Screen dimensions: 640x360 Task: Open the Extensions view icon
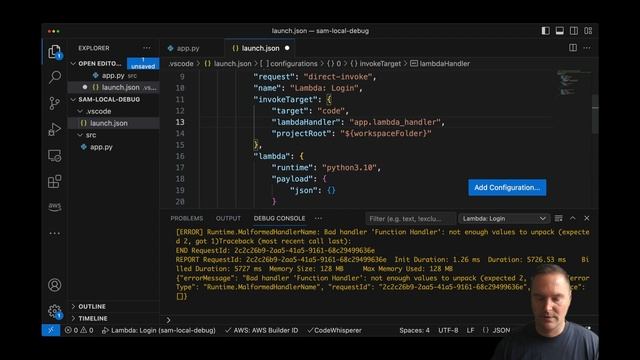point(54,181)
